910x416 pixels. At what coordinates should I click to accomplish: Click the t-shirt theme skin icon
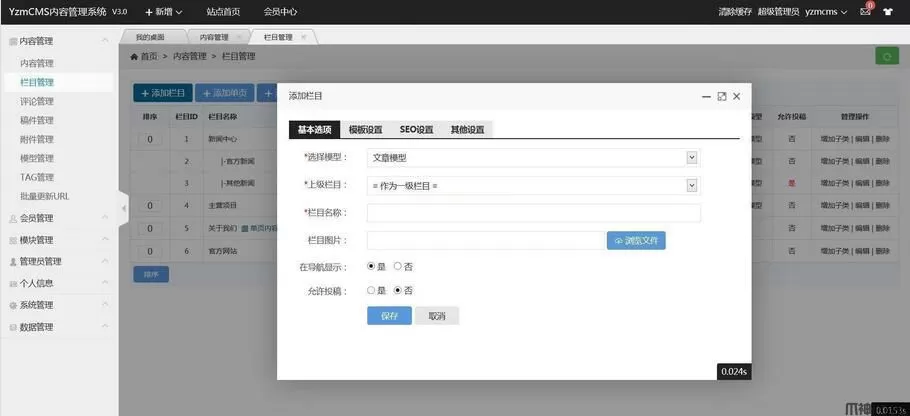pyautogui.click(x=887, y=12)
